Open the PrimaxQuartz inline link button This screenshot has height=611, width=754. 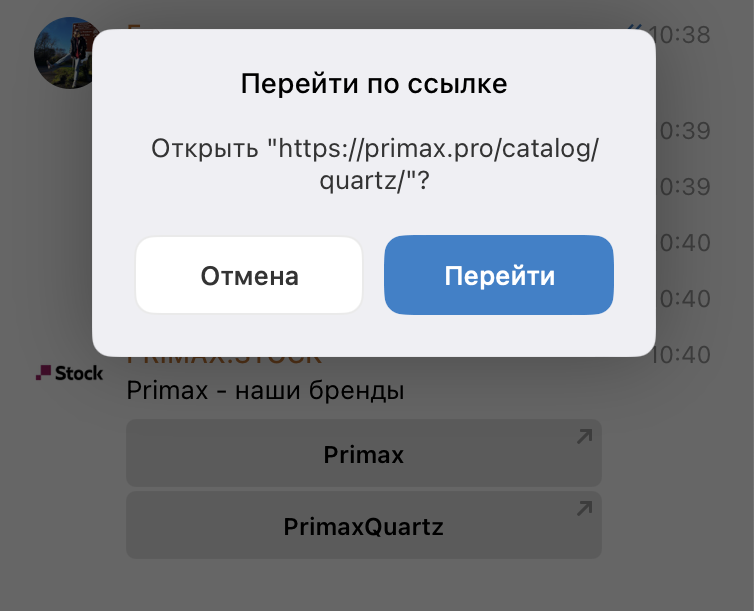364,525
